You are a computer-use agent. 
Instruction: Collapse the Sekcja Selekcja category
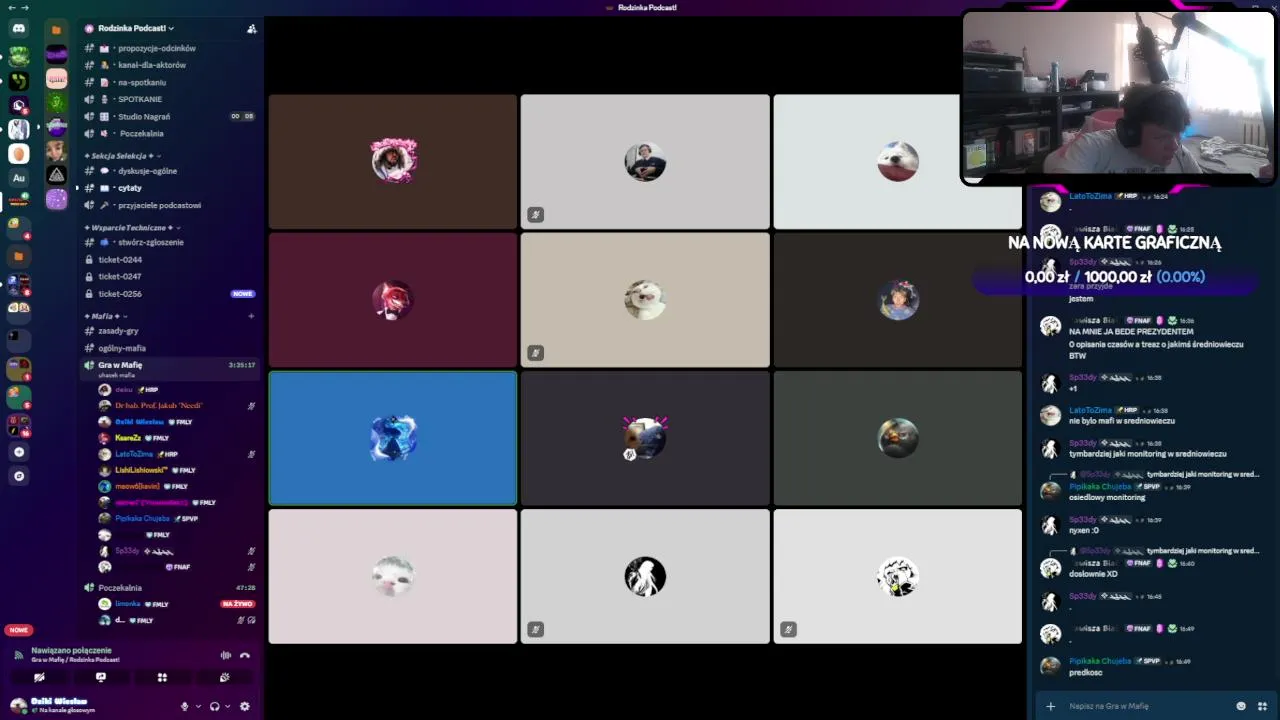click(x=122, y=156)
